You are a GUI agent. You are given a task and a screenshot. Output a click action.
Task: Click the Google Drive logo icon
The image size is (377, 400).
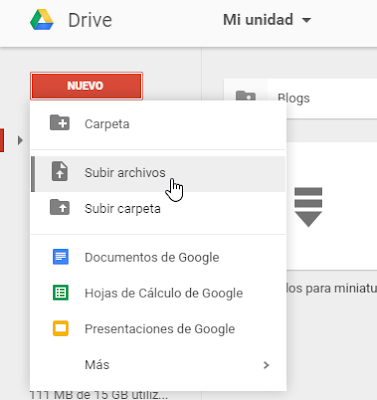[x=42, y=20]
